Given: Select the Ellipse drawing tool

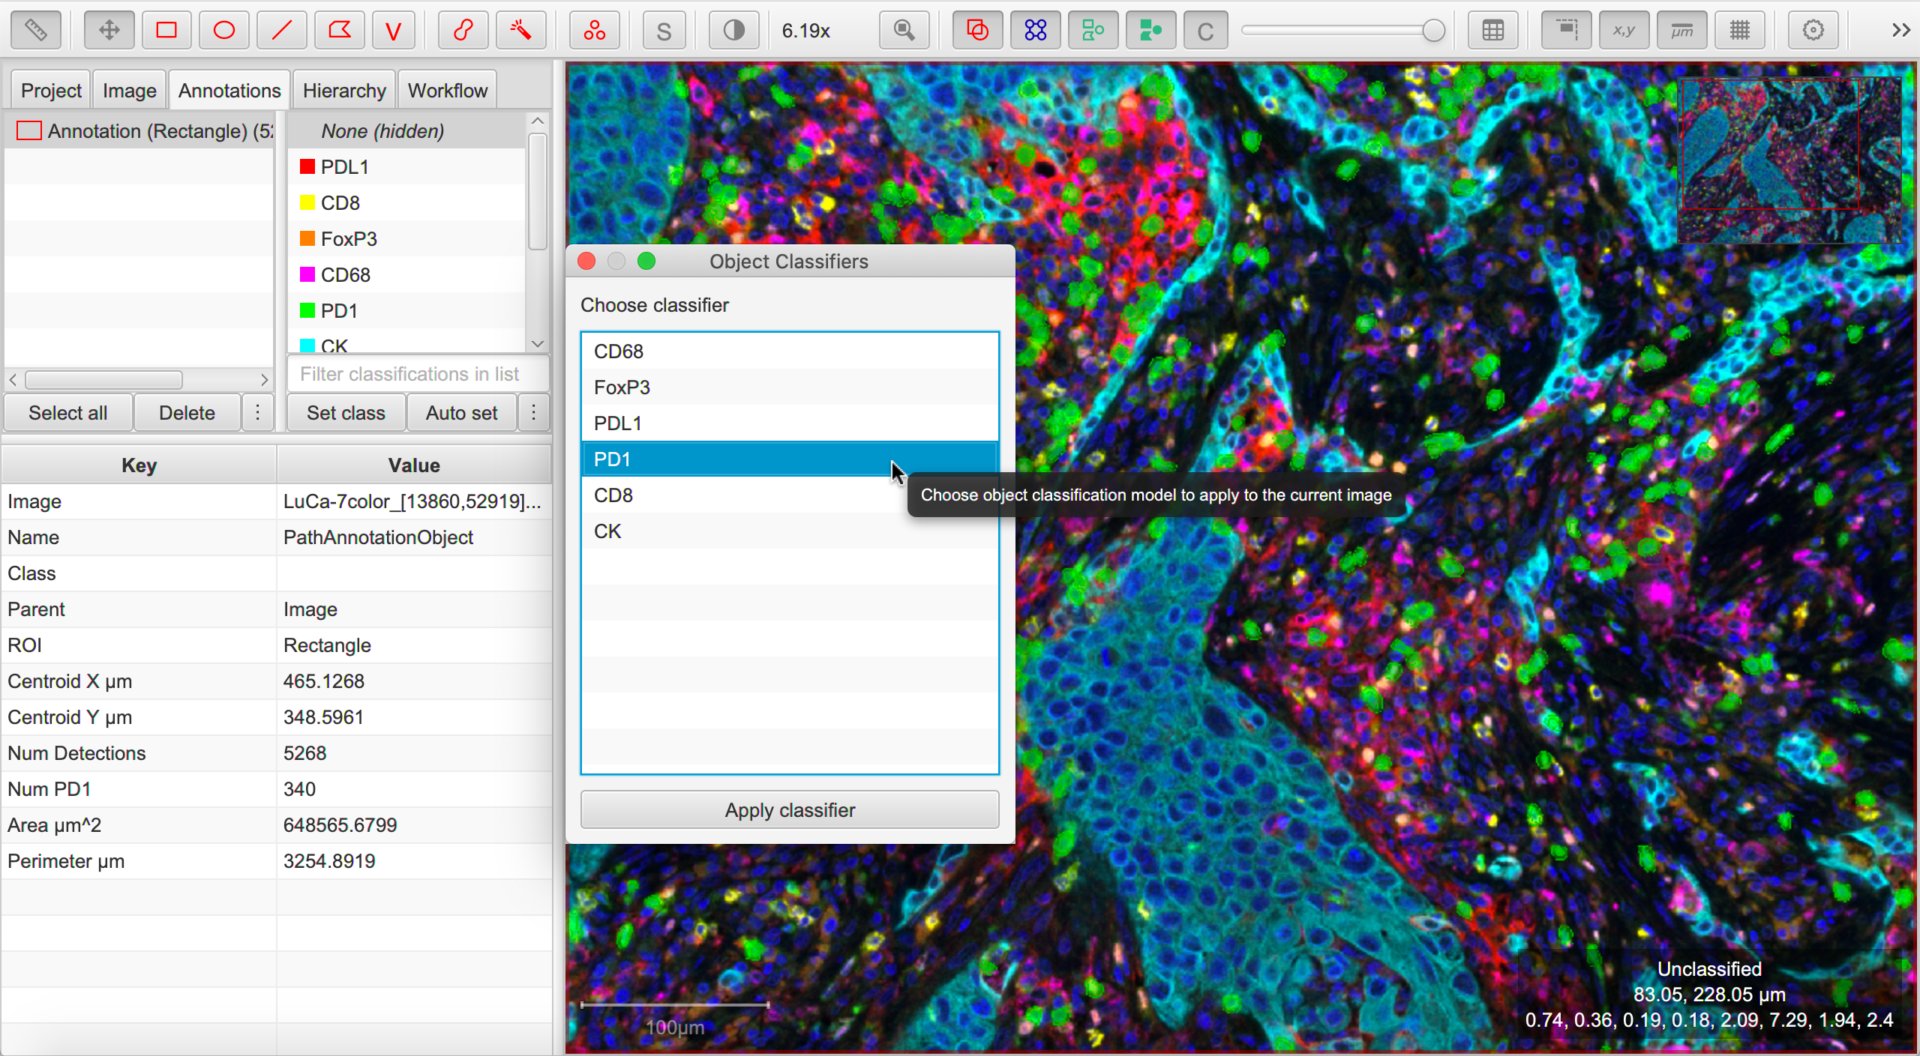Looking at the screenshot, I should click(x=224, y=30).
